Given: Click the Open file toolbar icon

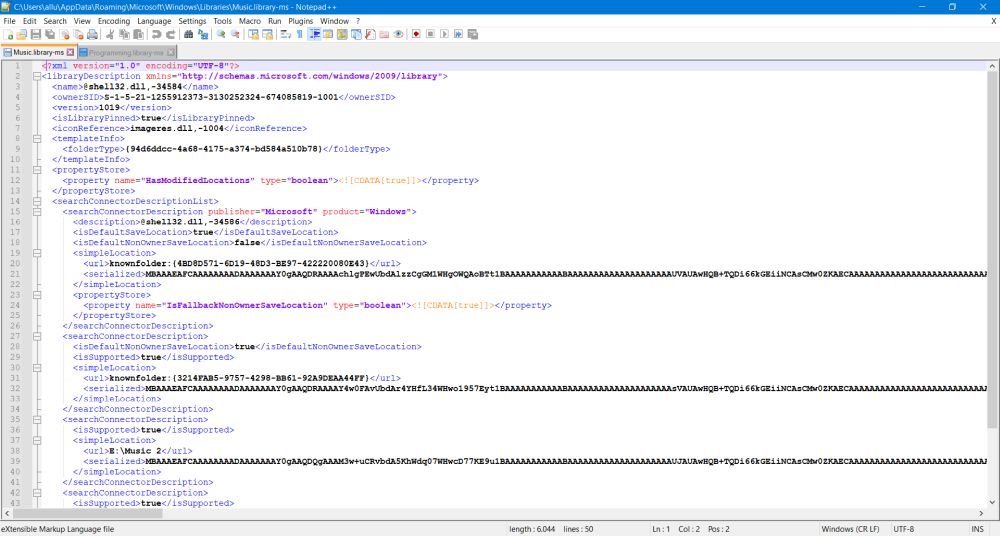Looking at the screenshot, I should coord(22,34).
